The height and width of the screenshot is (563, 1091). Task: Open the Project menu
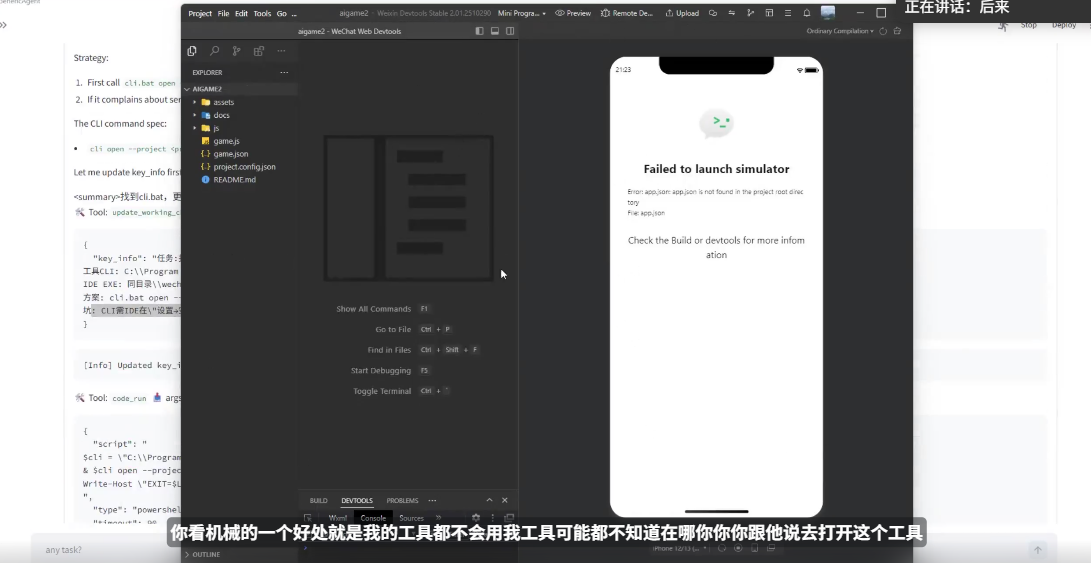[200, 13]
